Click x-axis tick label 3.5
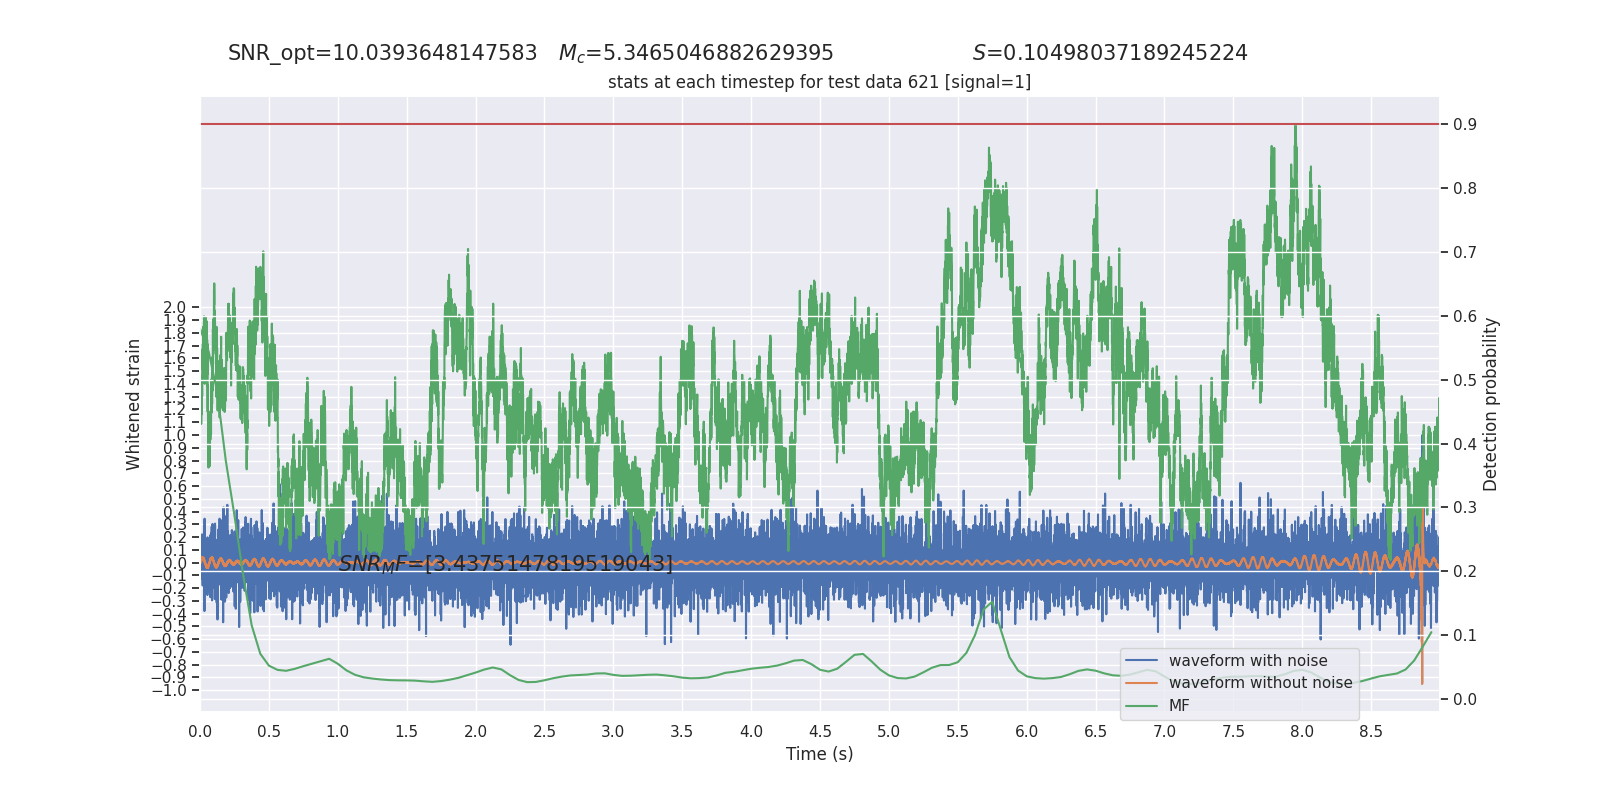 pyautogui.click(x=682, y=732)
